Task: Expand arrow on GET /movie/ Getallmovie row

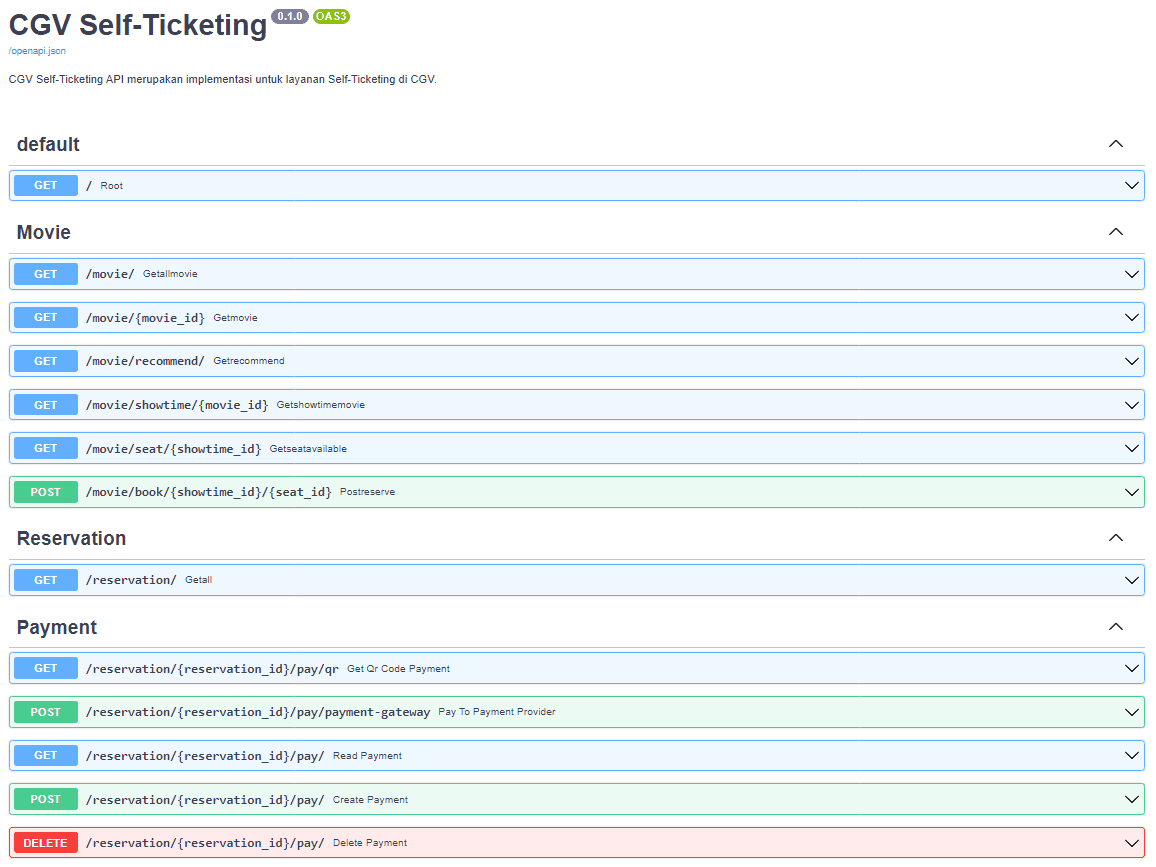Action: (x=1132, y=274)
